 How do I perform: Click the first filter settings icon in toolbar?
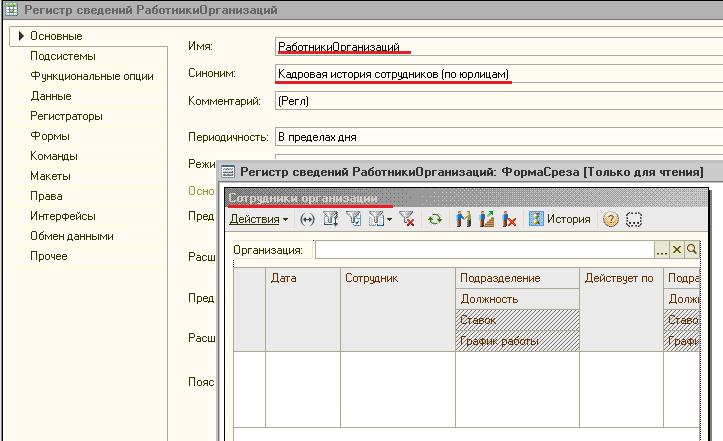pos(329,219)
